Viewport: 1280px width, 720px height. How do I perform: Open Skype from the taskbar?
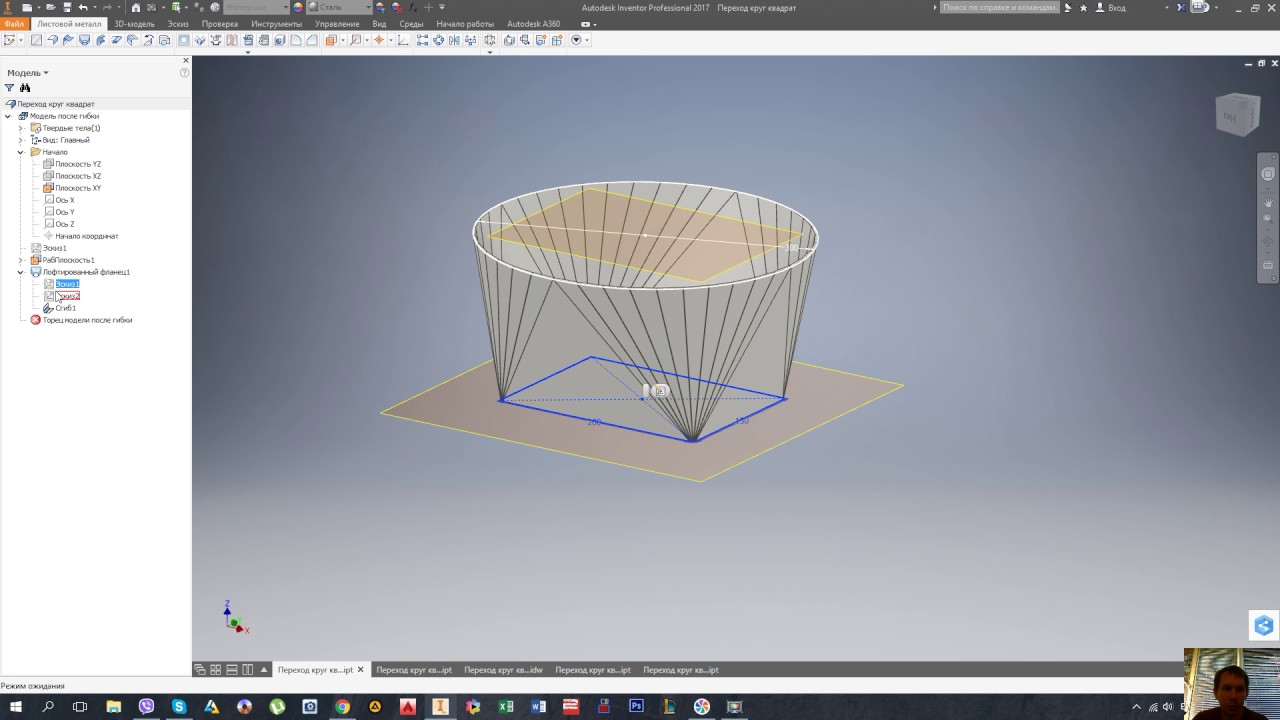(179, 707)
